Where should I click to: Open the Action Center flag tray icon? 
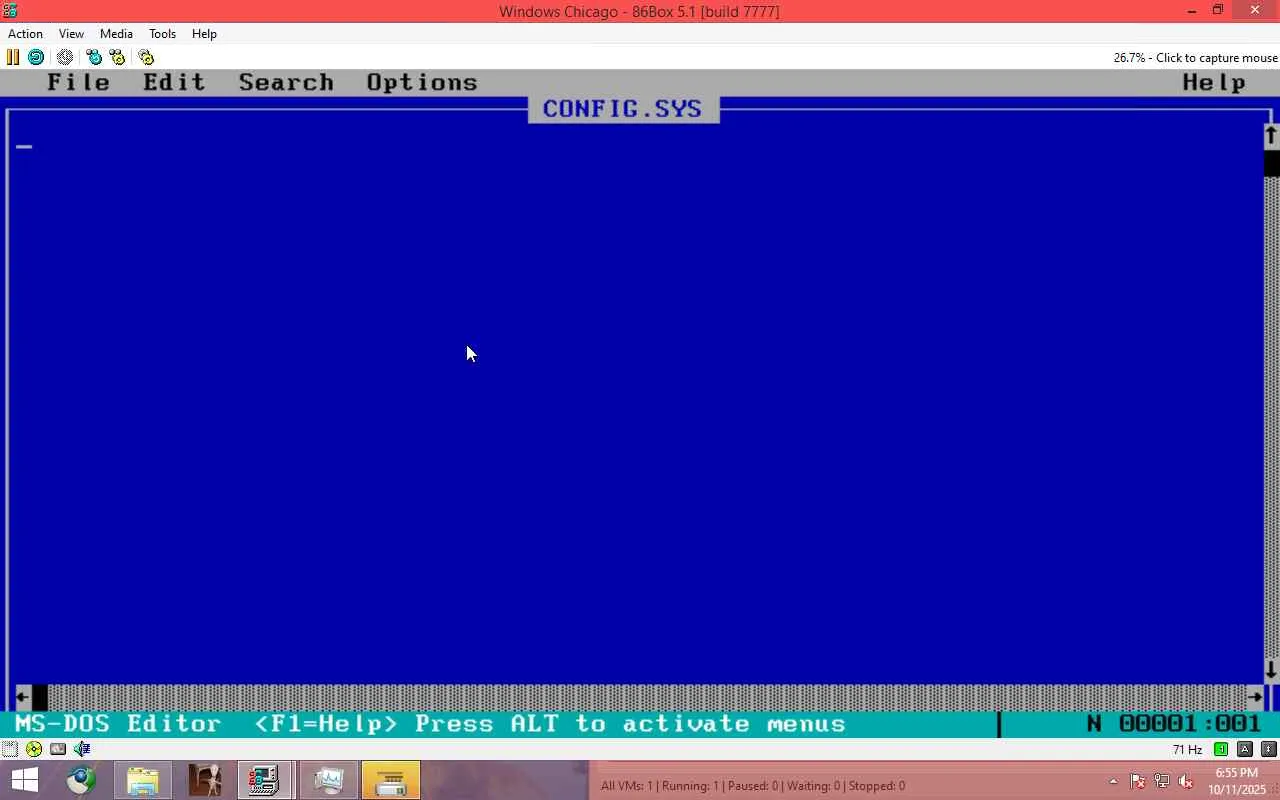[x=1138, y=781]
